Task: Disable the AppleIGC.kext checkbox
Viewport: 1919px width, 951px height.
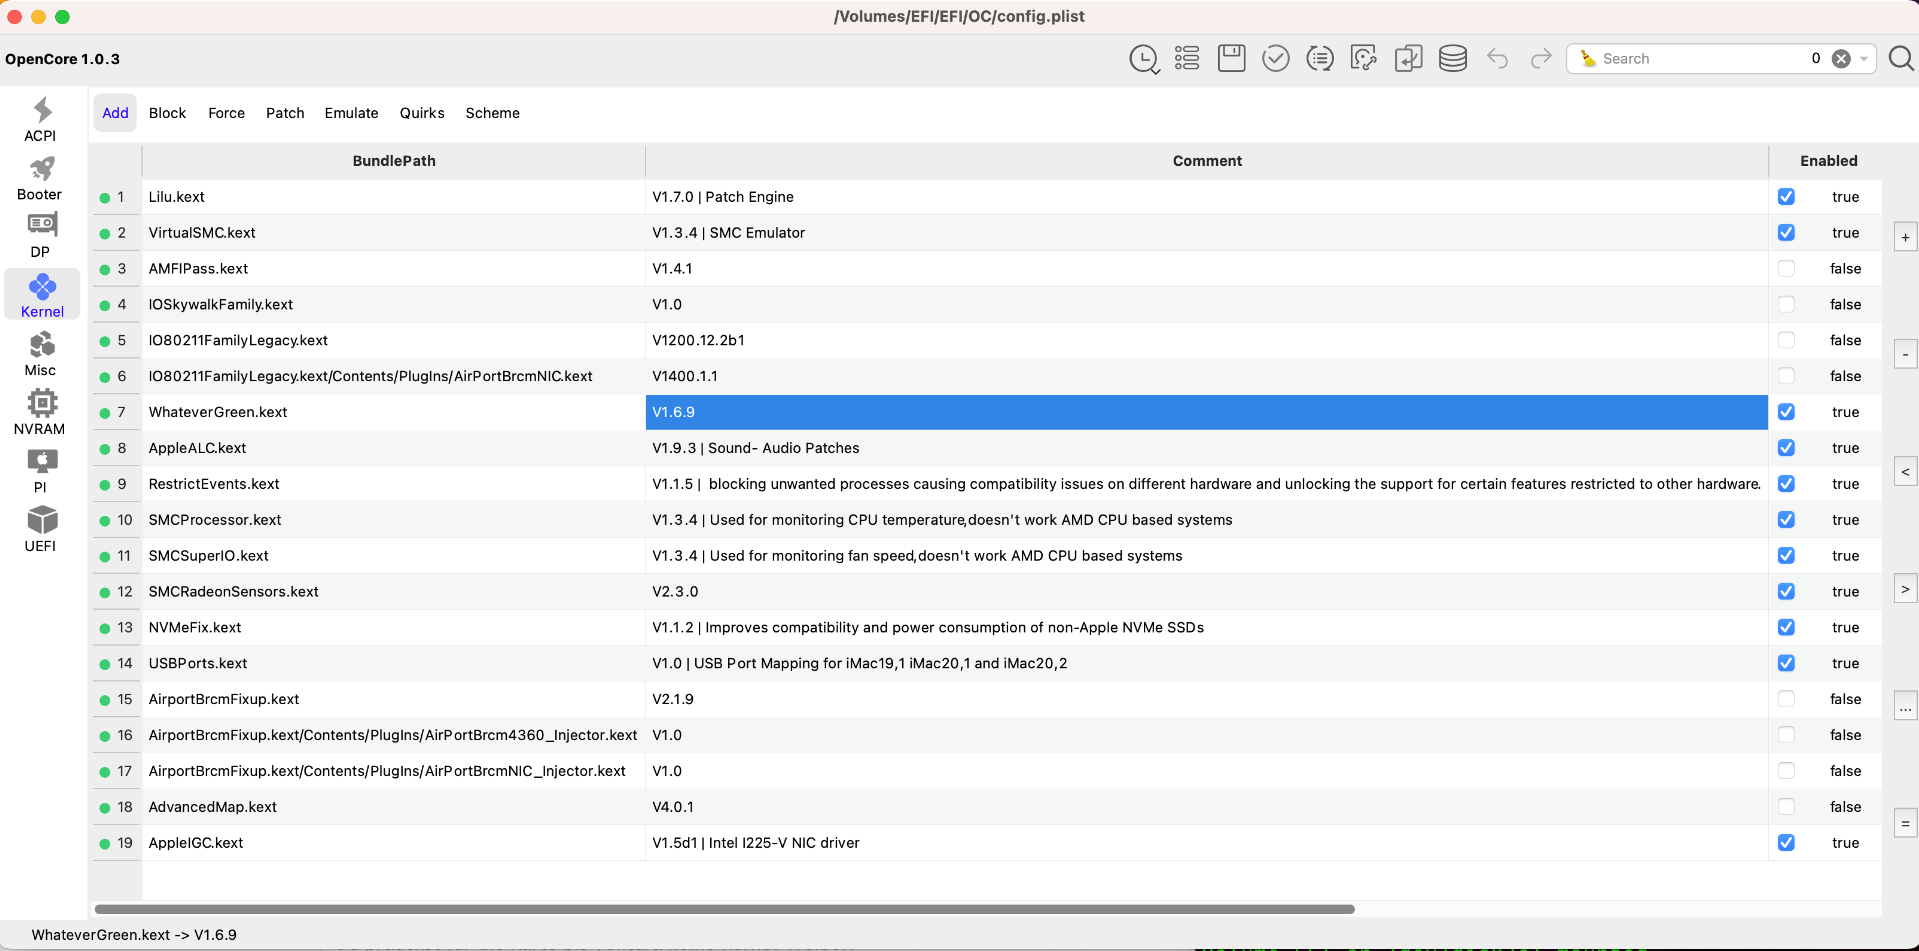Action: [1786, 843]
